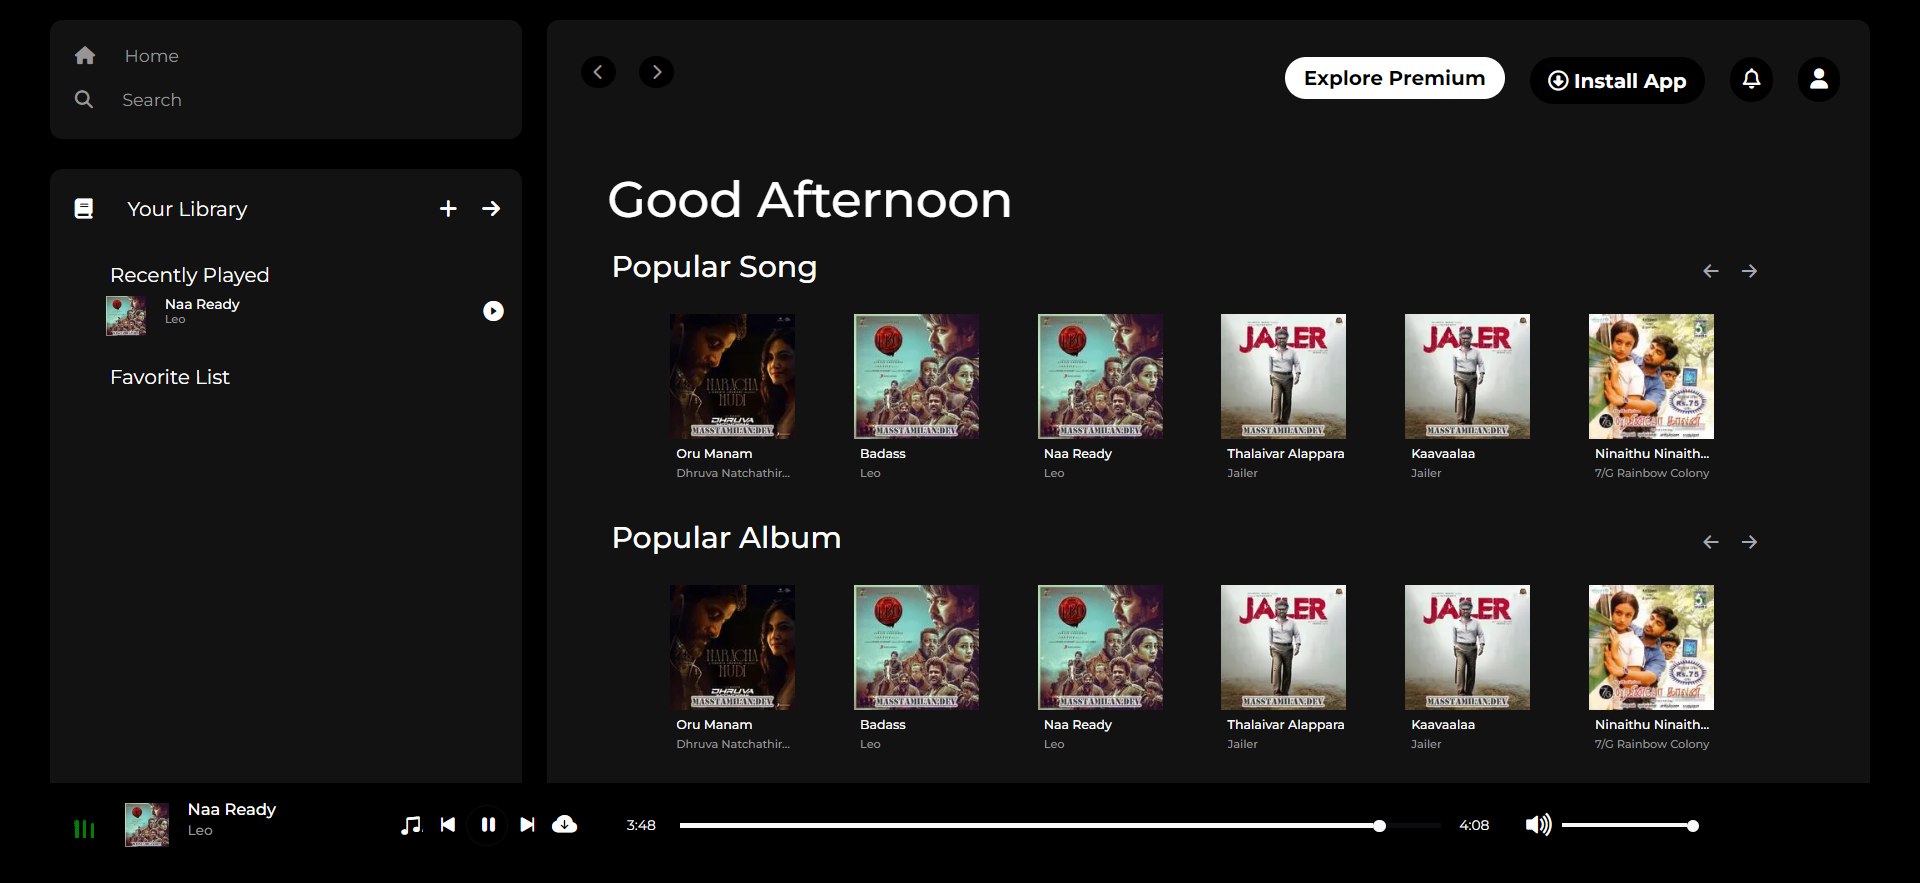The width and height of the screenshot is (1920, 883).
Task: Skip to next track in player bar
Action: coord(527,825)
